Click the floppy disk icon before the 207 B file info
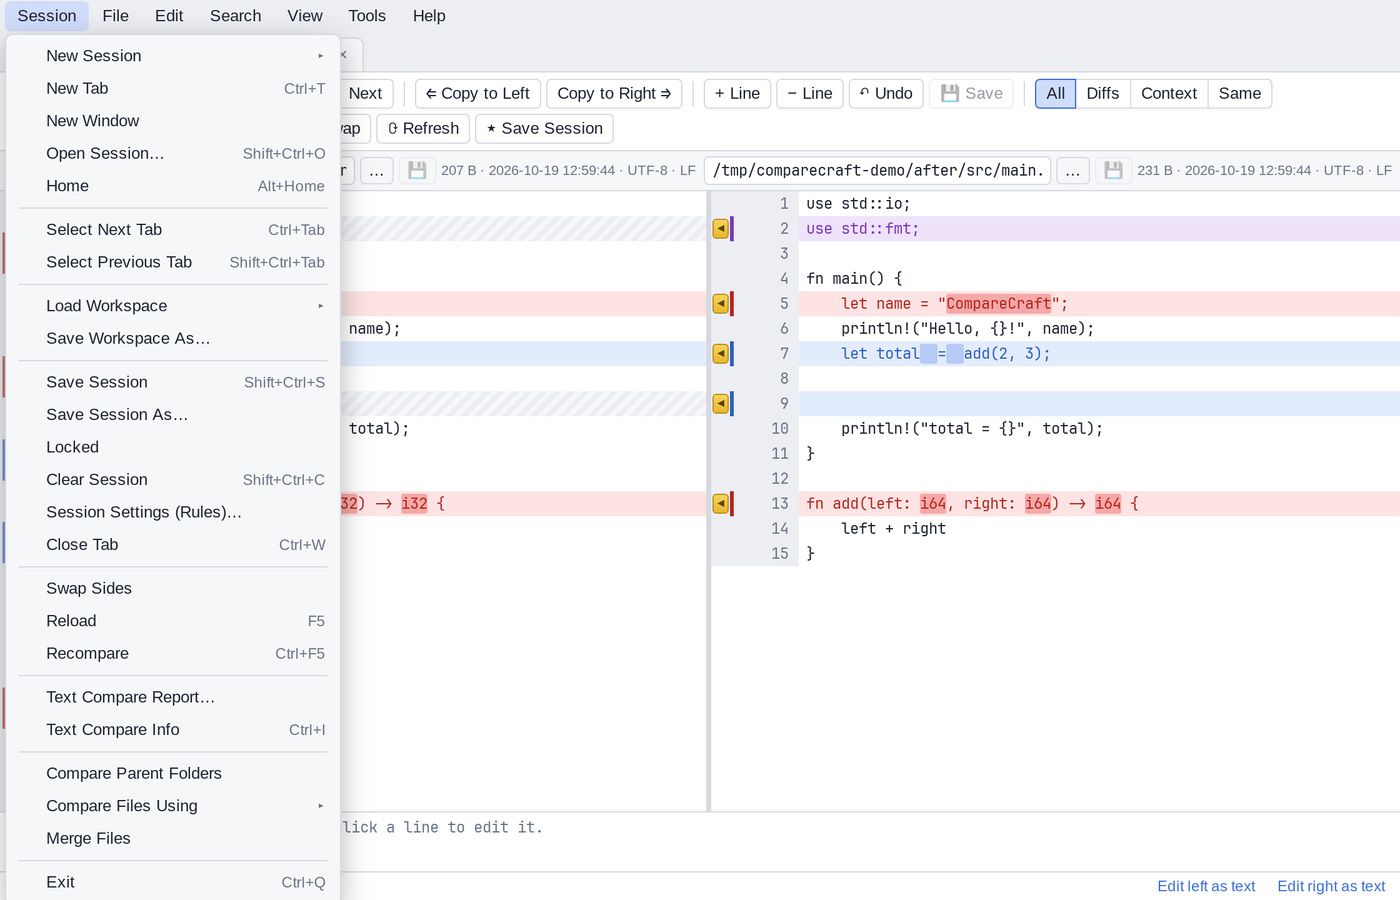Image resolution: width=1400 pixels, height=900 pixels. click(417, 171)
